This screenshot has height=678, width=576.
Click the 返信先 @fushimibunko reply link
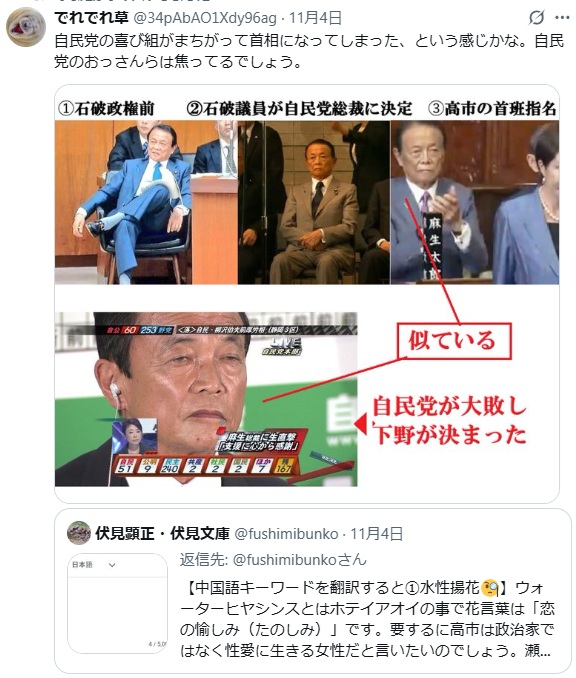click(x=273, y=560)
